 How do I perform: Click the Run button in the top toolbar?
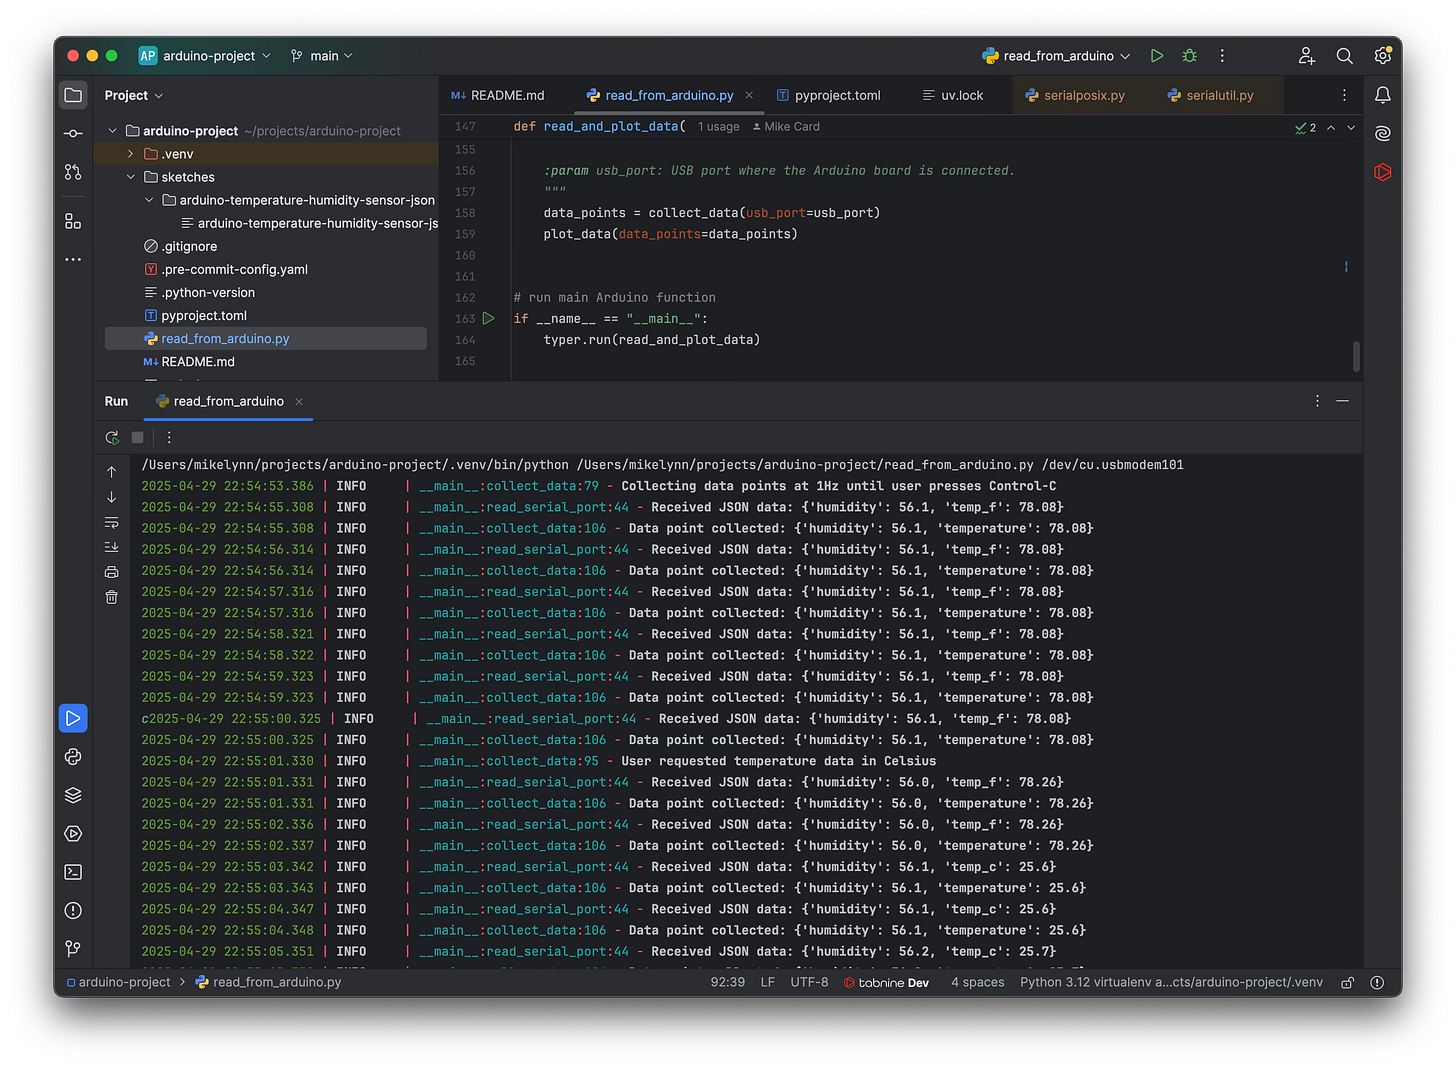[x=1156, y=56]
